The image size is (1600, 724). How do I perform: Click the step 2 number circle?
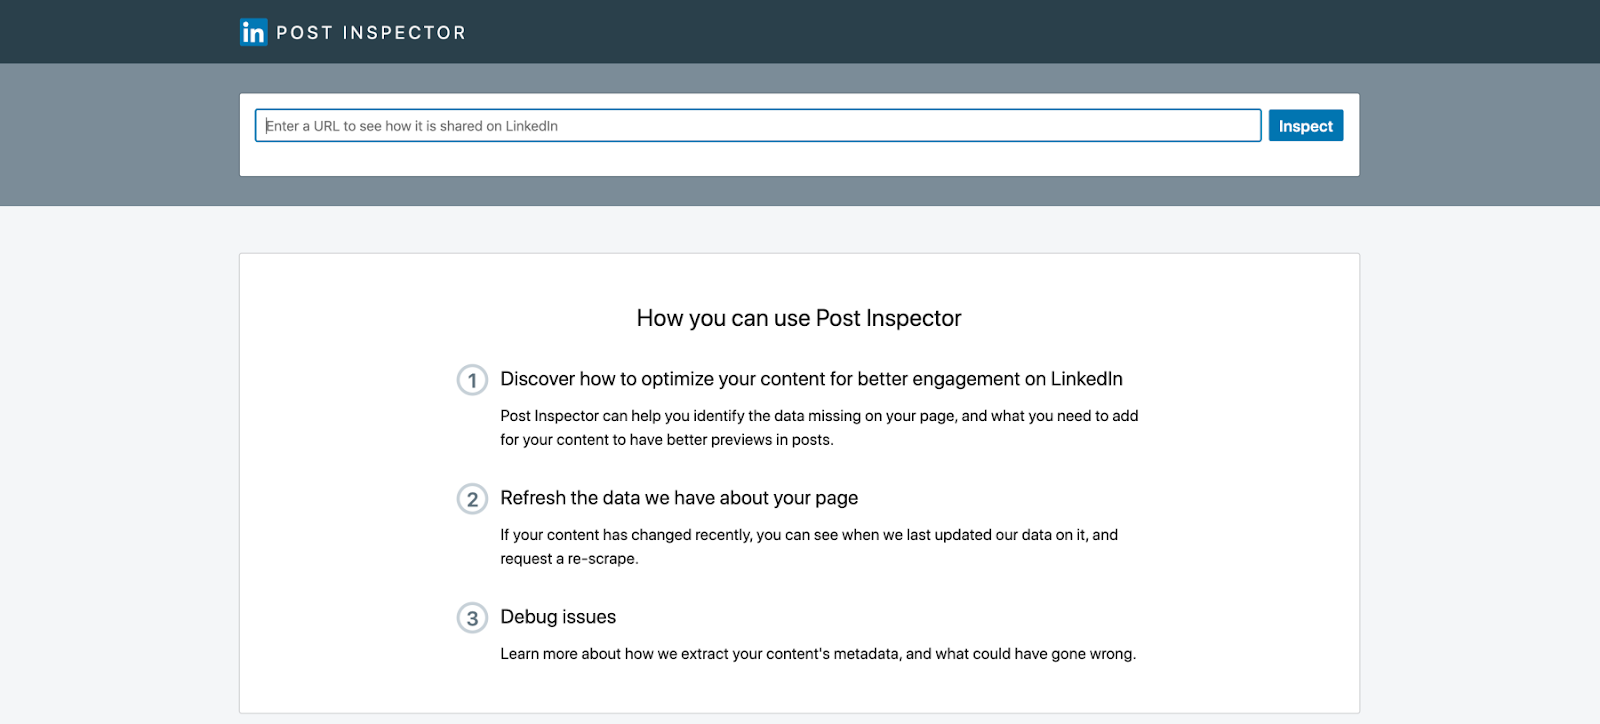click(x=472, y=499)
